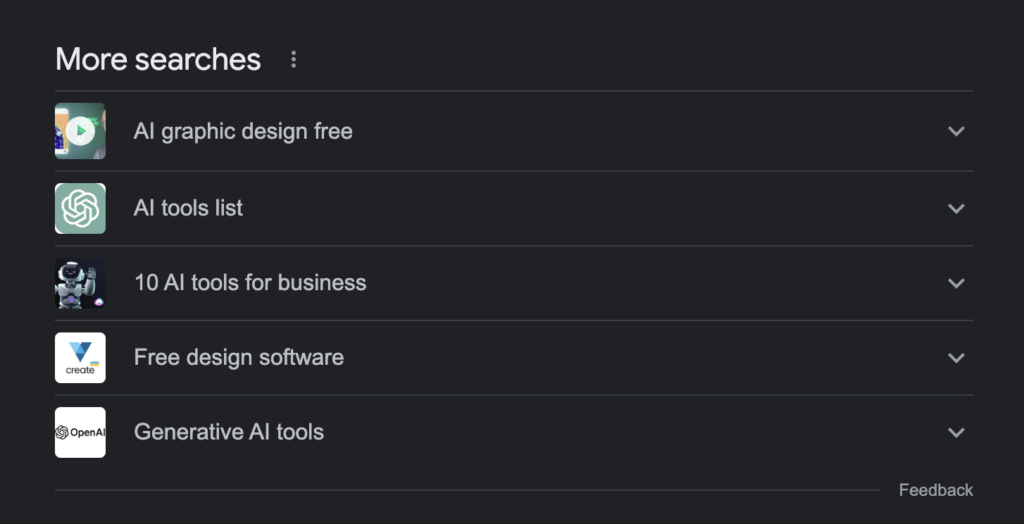Select the 'AI graphic design free' text
This screenshot has height=524, width=1024.
[243, 131]
